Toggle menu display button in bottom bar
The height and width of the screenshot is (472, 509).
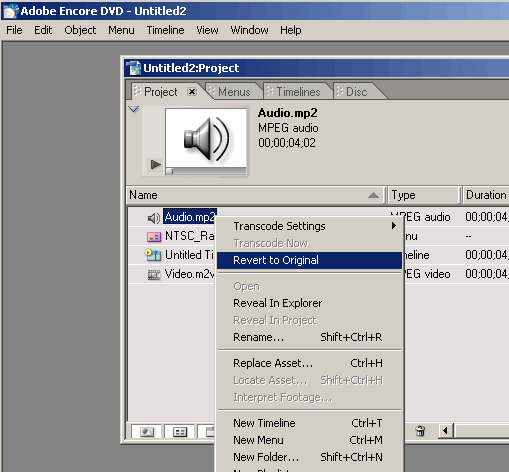(x=179, y=432)
